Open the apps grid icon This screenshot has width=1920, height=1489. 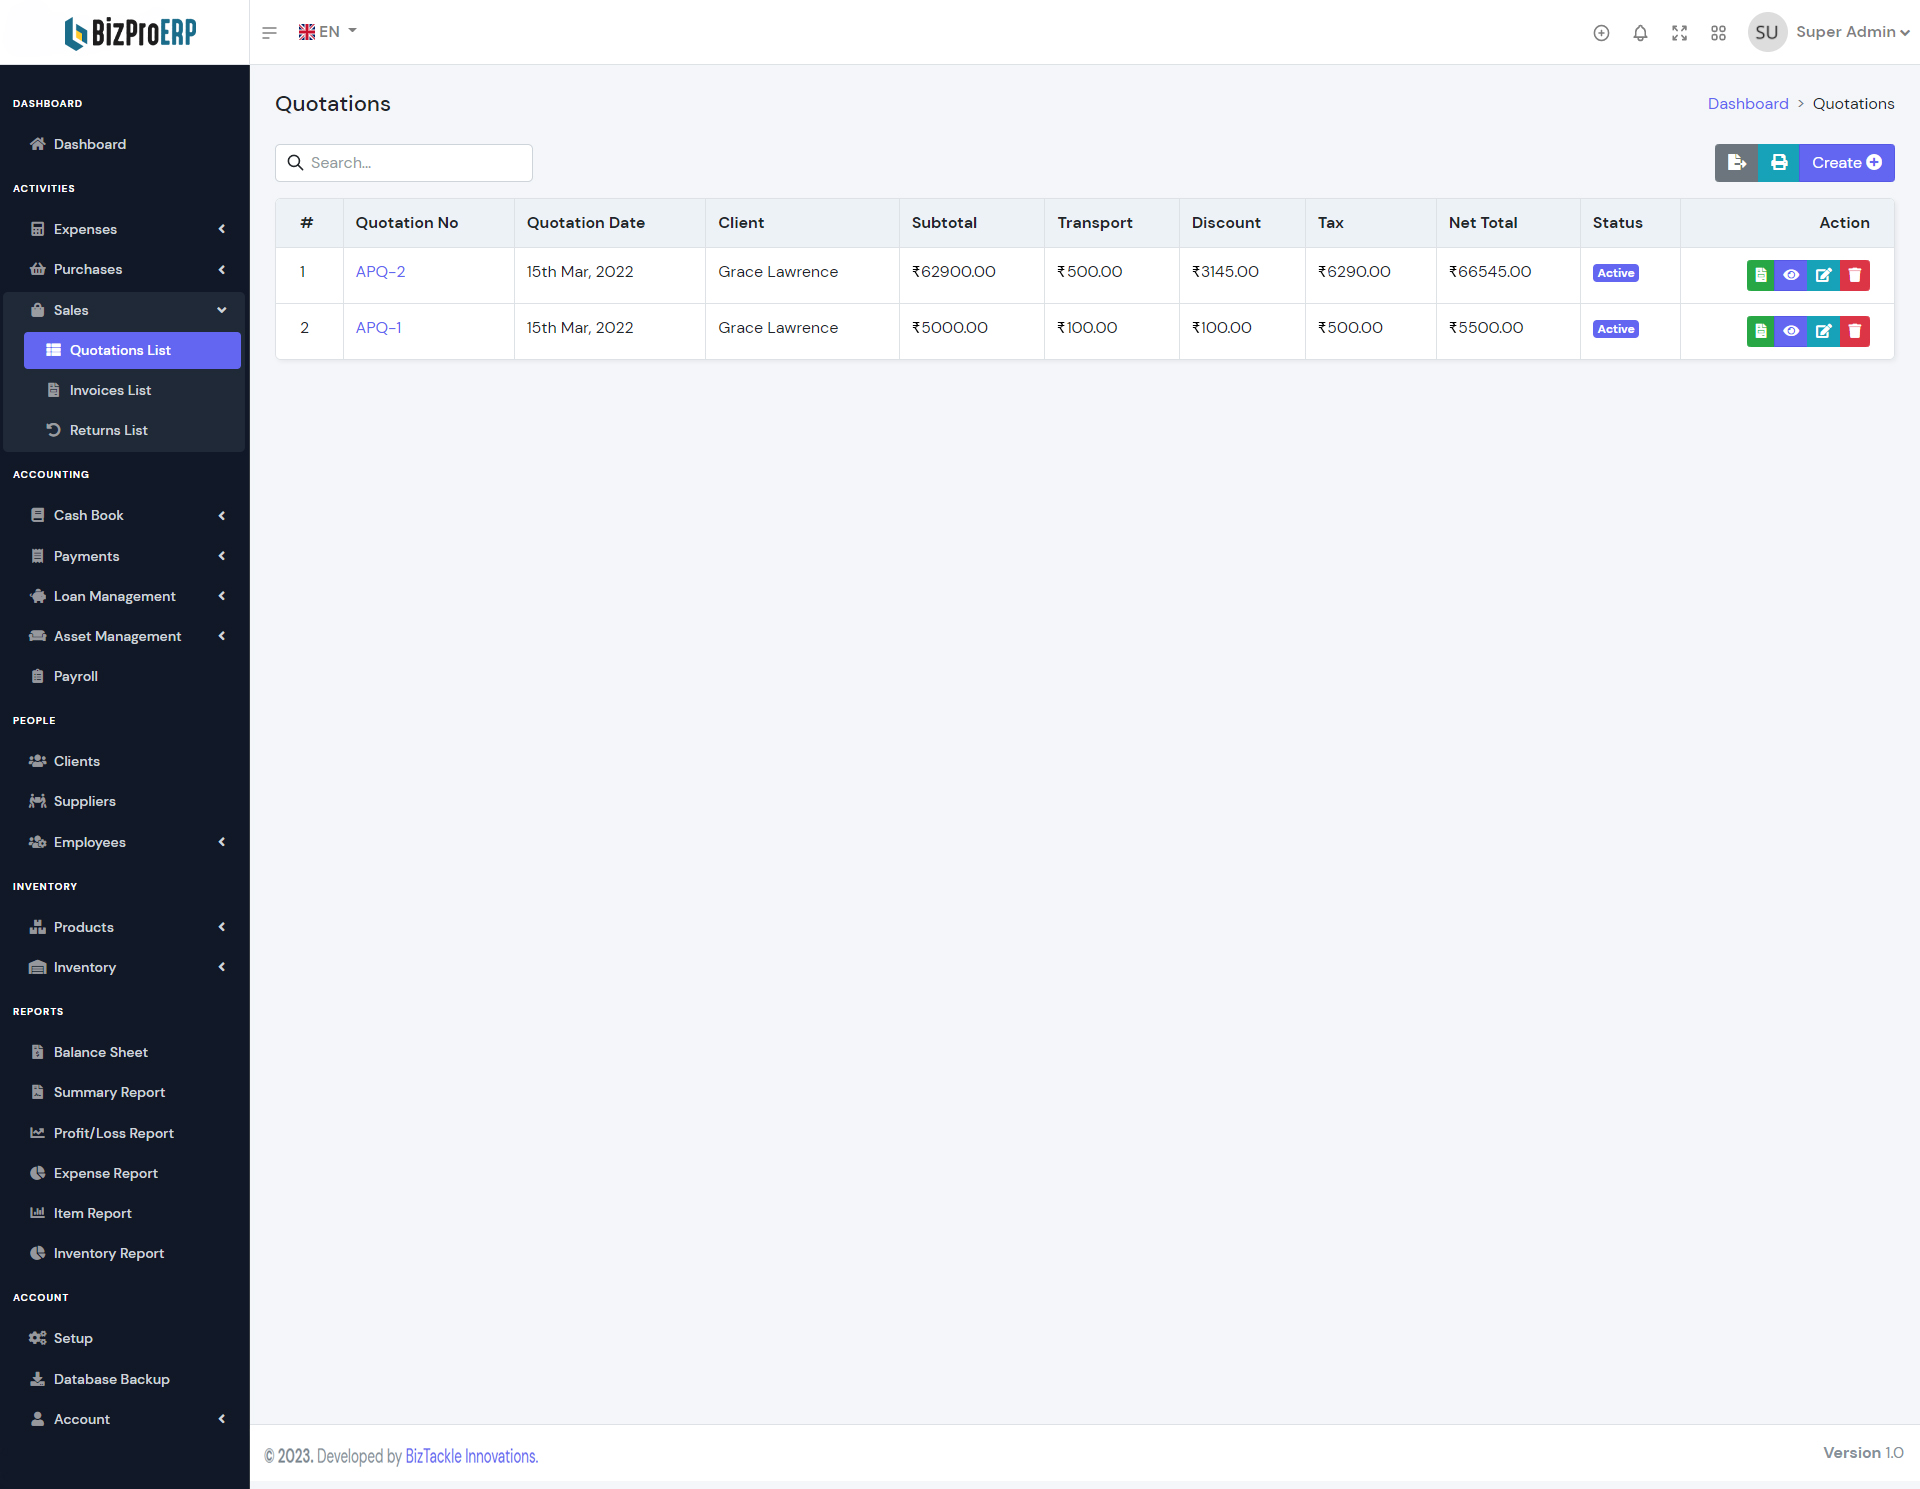(1718, 33)
